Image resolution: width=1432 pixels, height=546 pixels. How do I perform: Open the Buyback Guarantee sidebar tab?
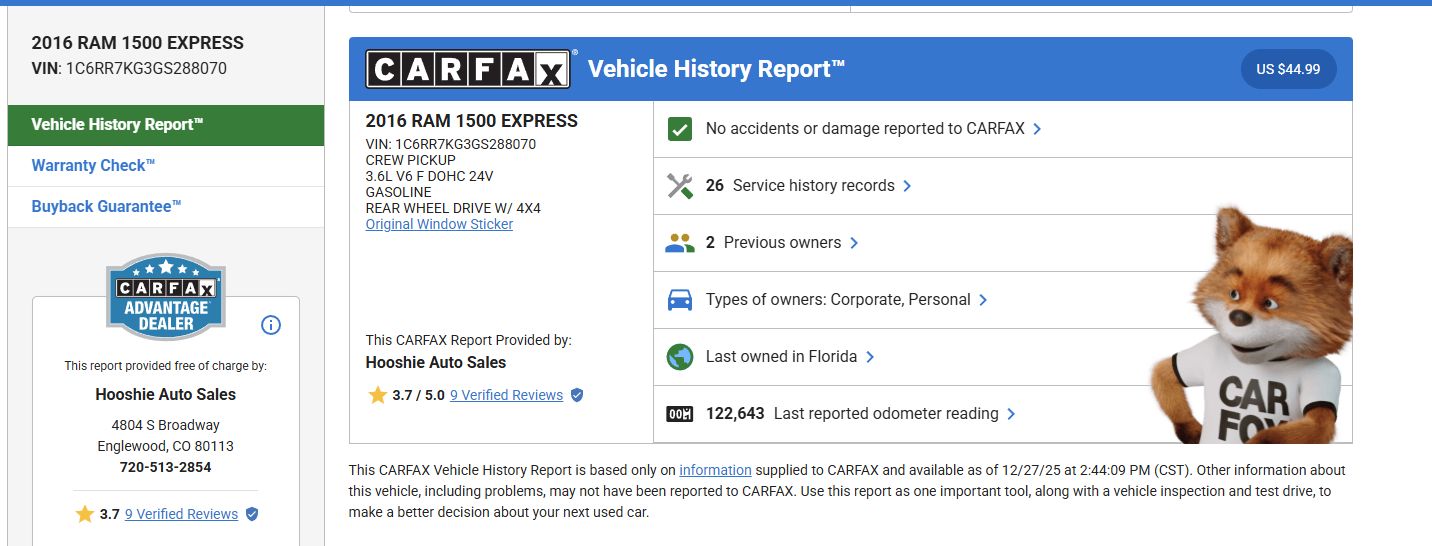click(x=107, y=207)
